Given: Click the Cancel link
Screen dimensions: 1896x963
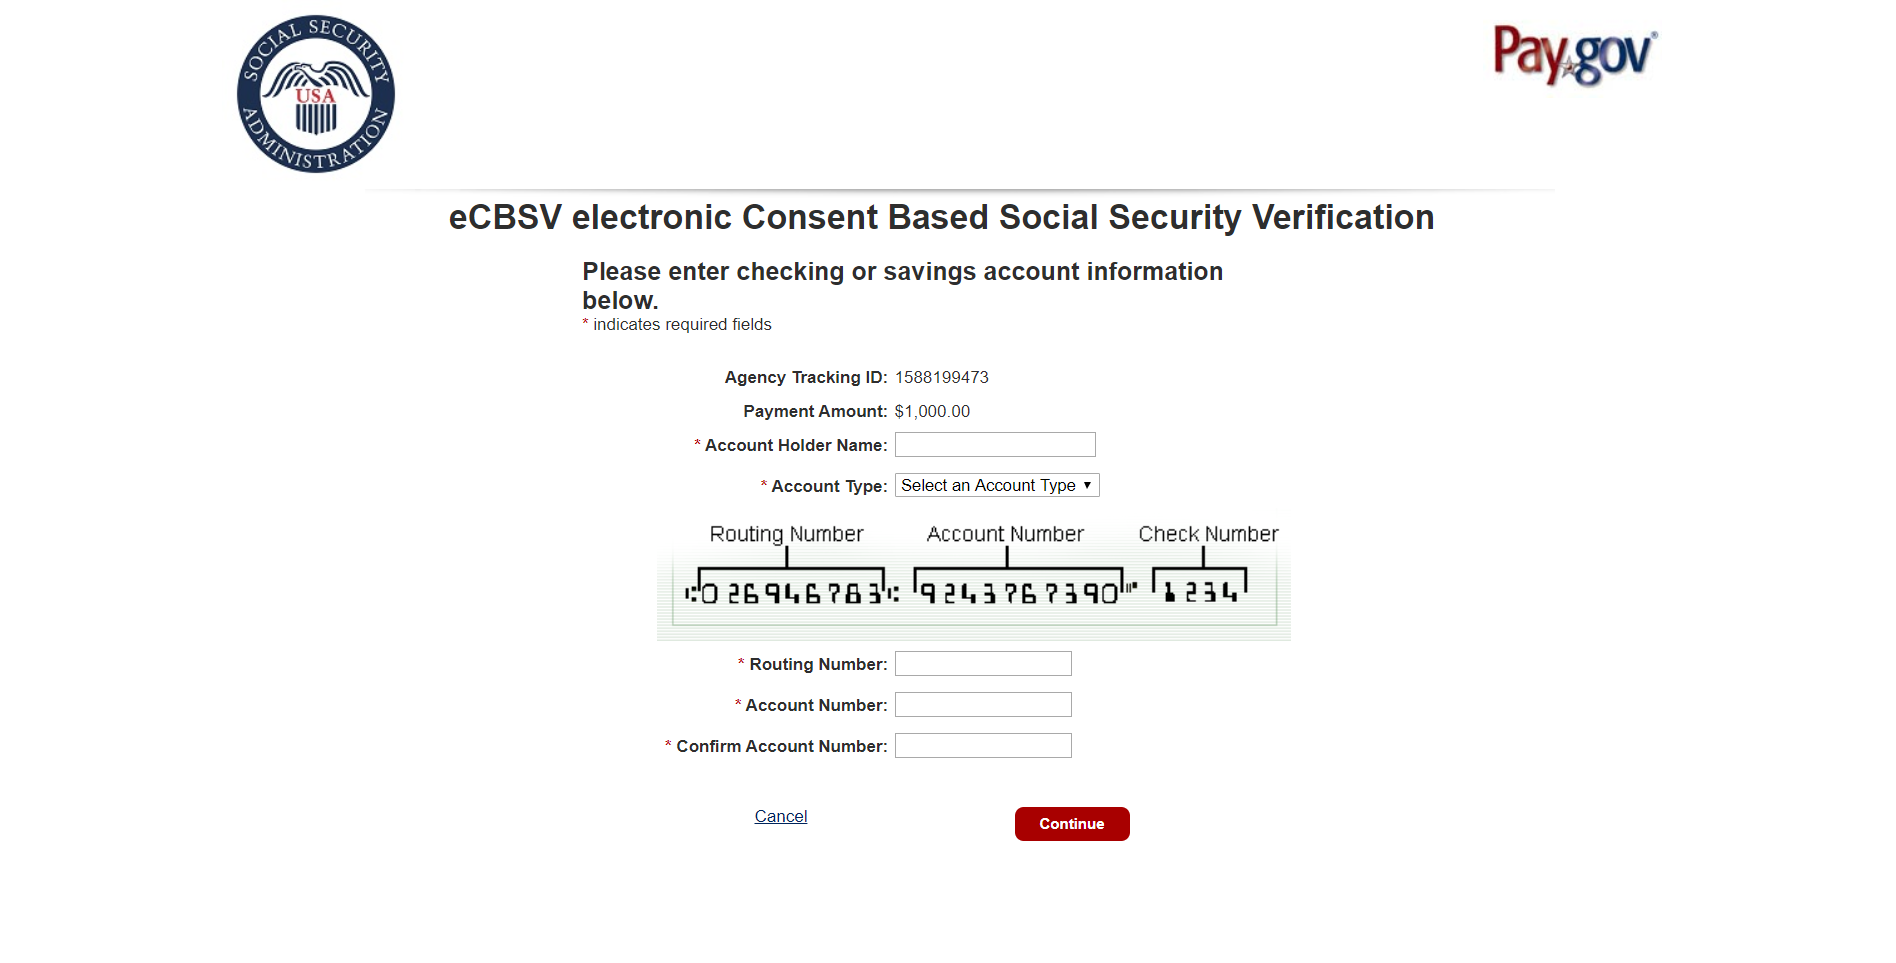Looking at the screenshot, I should coord(781,816).
